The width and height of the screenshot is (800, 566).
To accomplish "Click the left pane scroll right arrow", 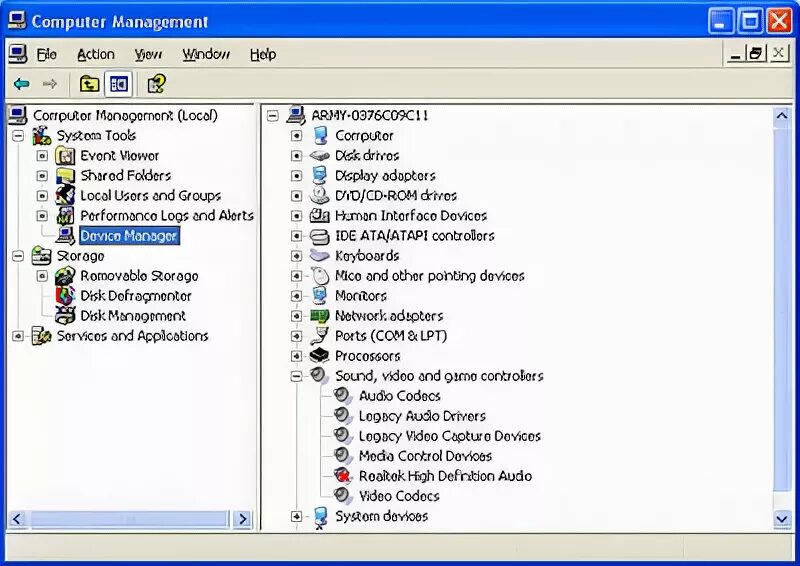I will click(243, 519).
